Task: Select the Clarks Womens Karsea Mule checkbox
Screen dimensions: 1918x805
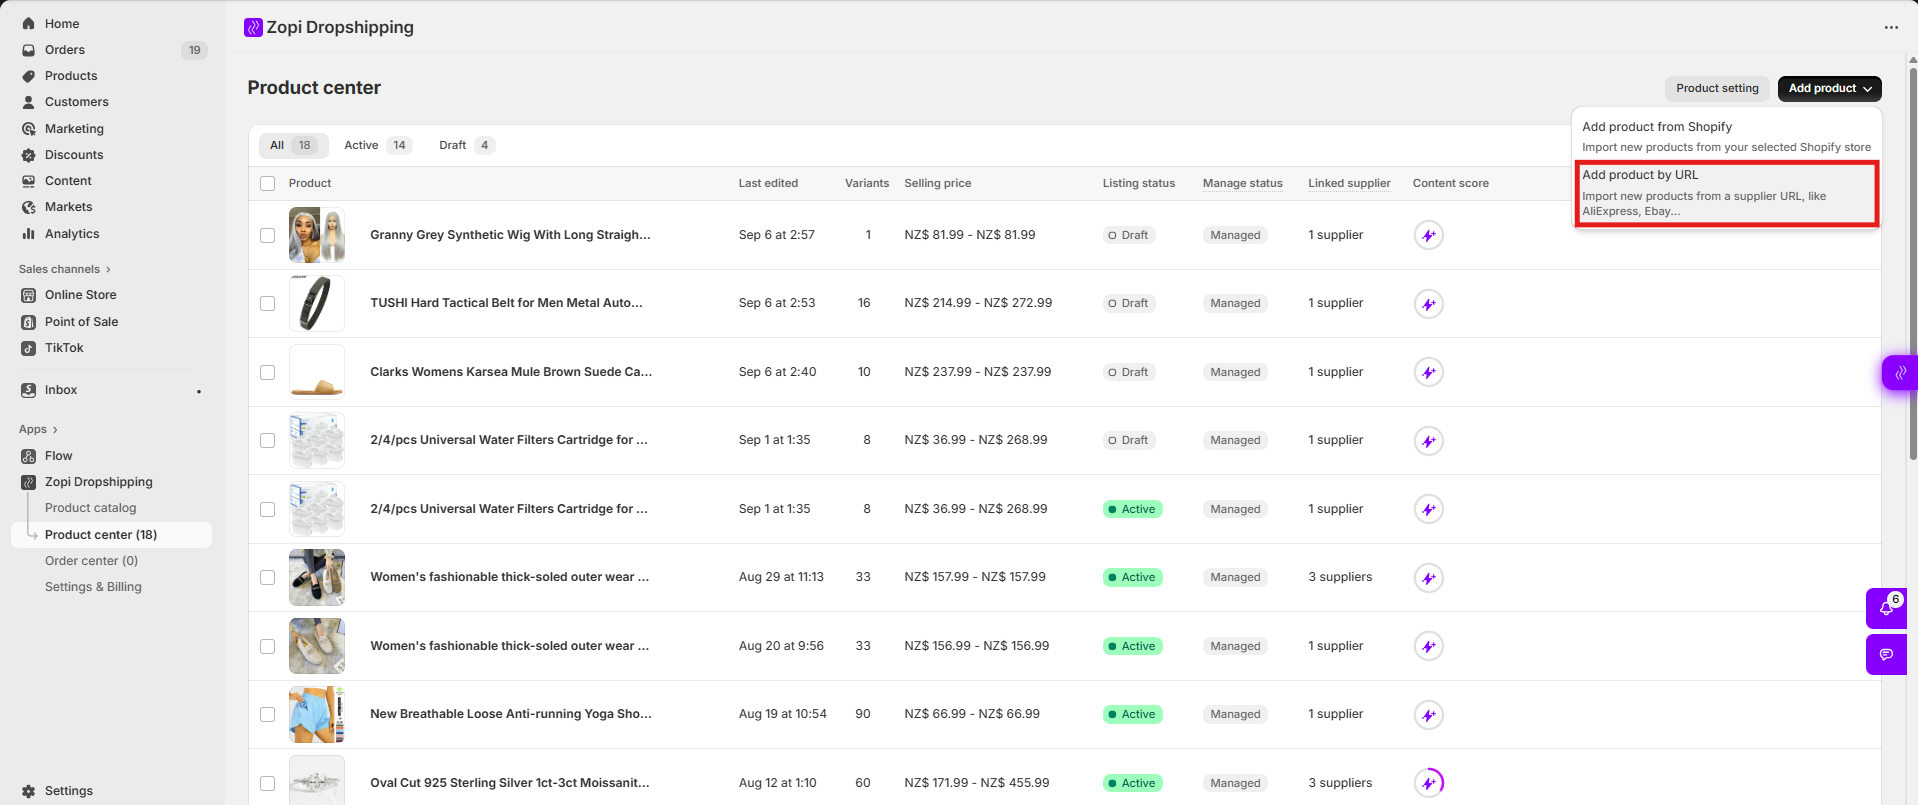Action: pos(267,372)
